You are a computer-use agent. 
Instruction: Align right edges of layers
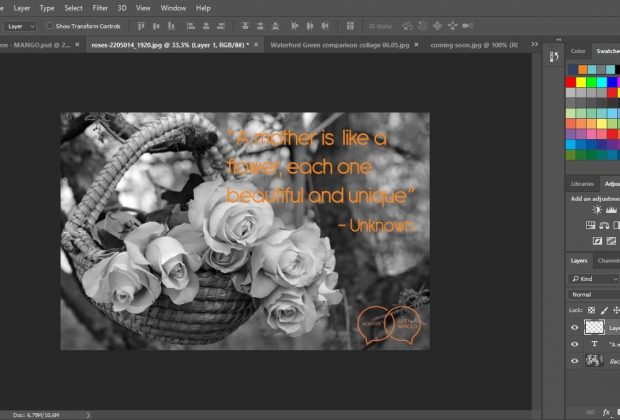tap(221, 26)
